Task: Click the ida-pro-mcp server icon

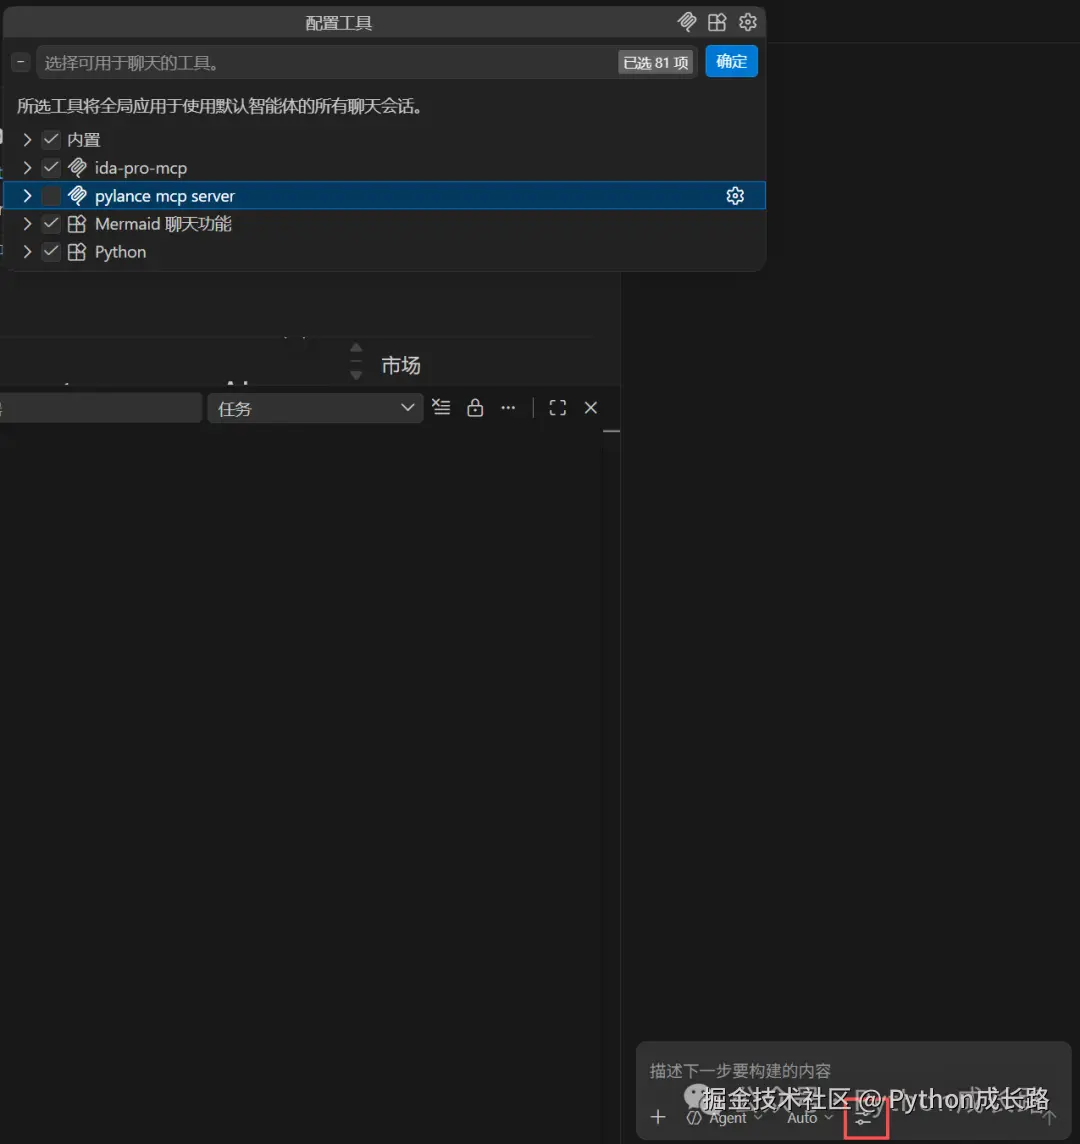Action: [x=77, y=168]
